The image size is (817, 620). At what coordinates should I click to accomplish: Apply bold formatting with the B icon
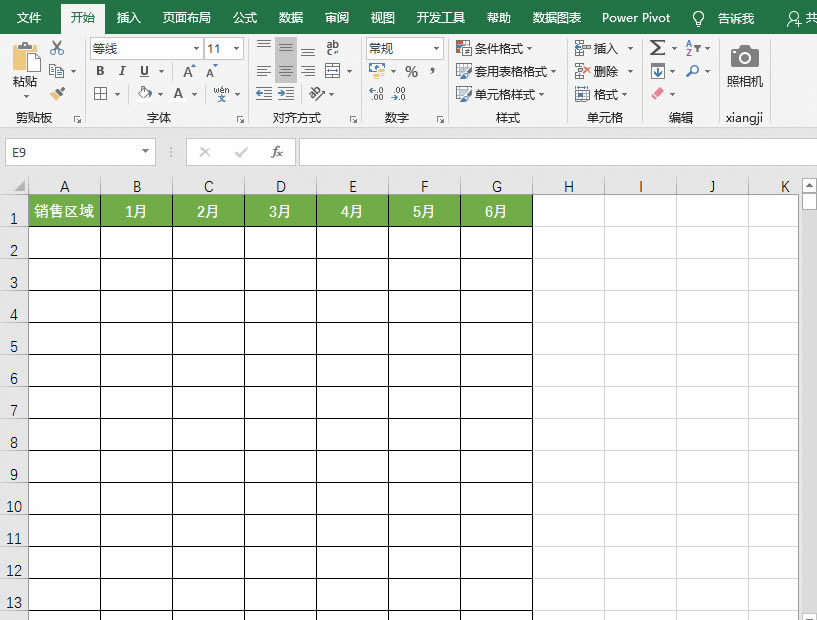pyautogui.click(x=99, y=71)
